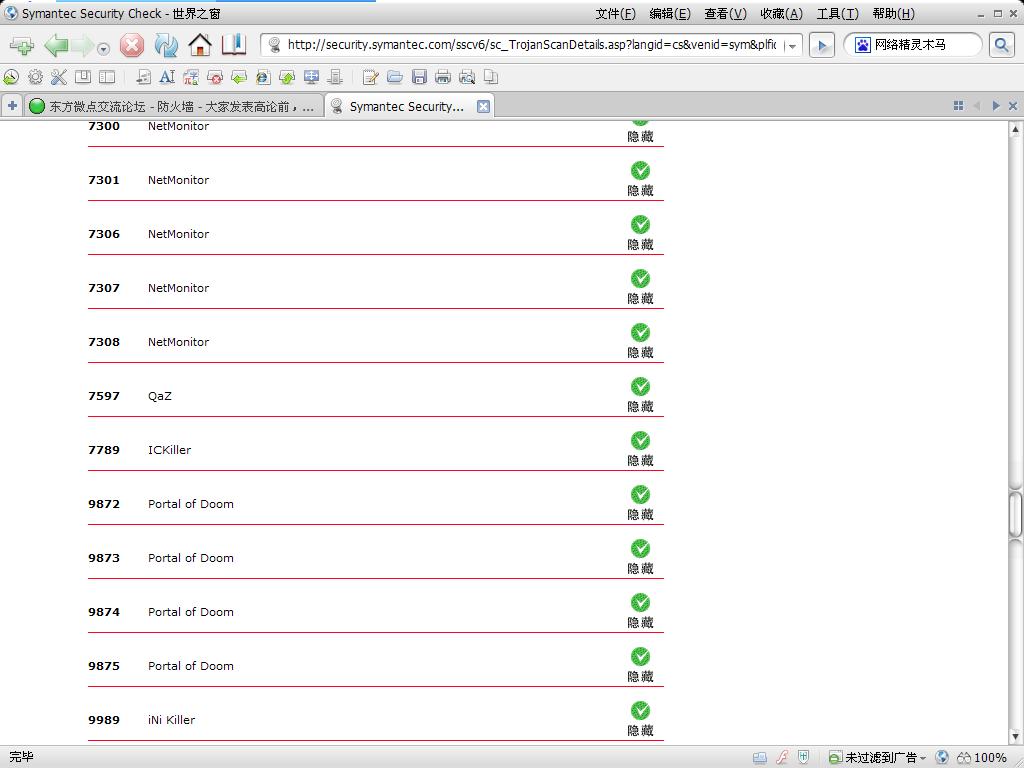This screenshot has height=768, width=1024.
Task: Open file using the folder toolbar icon
Action: pos(394,77)
